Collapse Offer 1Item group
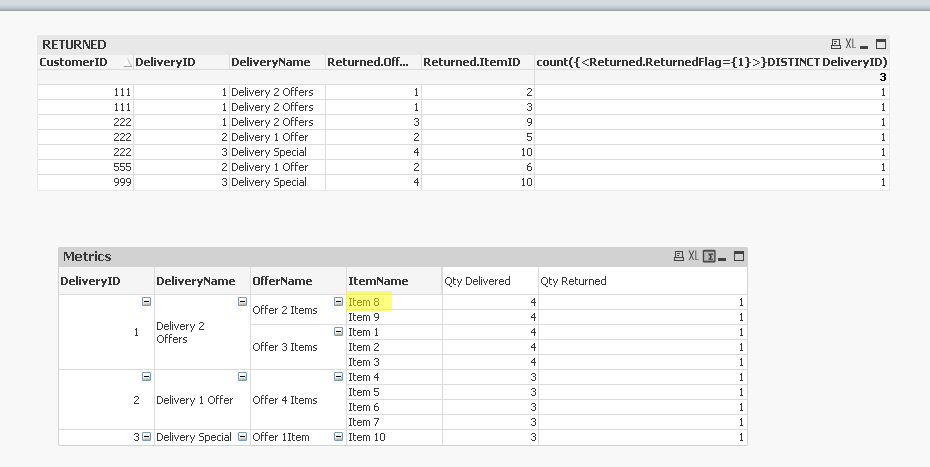Screen dimensions: 930x467 [x=338, y=437]
